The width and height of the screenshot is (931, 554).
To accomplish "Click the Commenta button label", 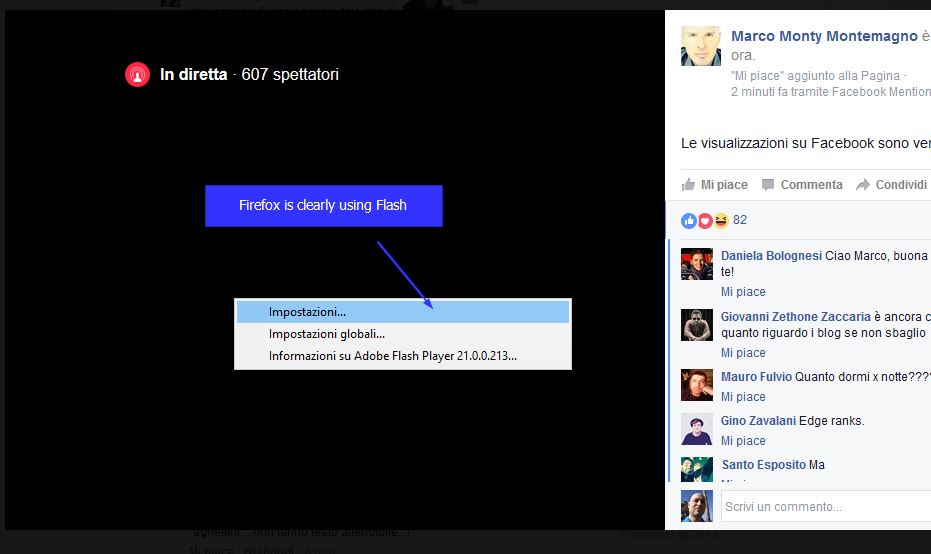I will 811,185.
